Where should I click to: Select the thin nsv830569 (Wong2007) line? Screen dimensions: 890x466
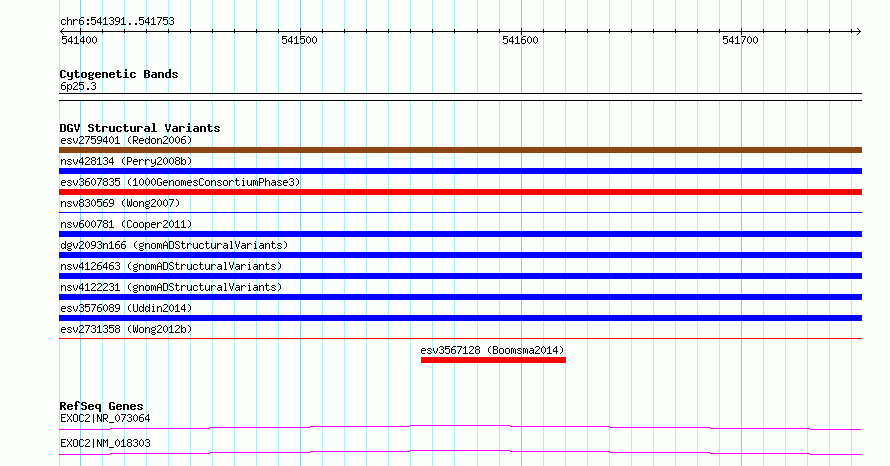point(460,212)
